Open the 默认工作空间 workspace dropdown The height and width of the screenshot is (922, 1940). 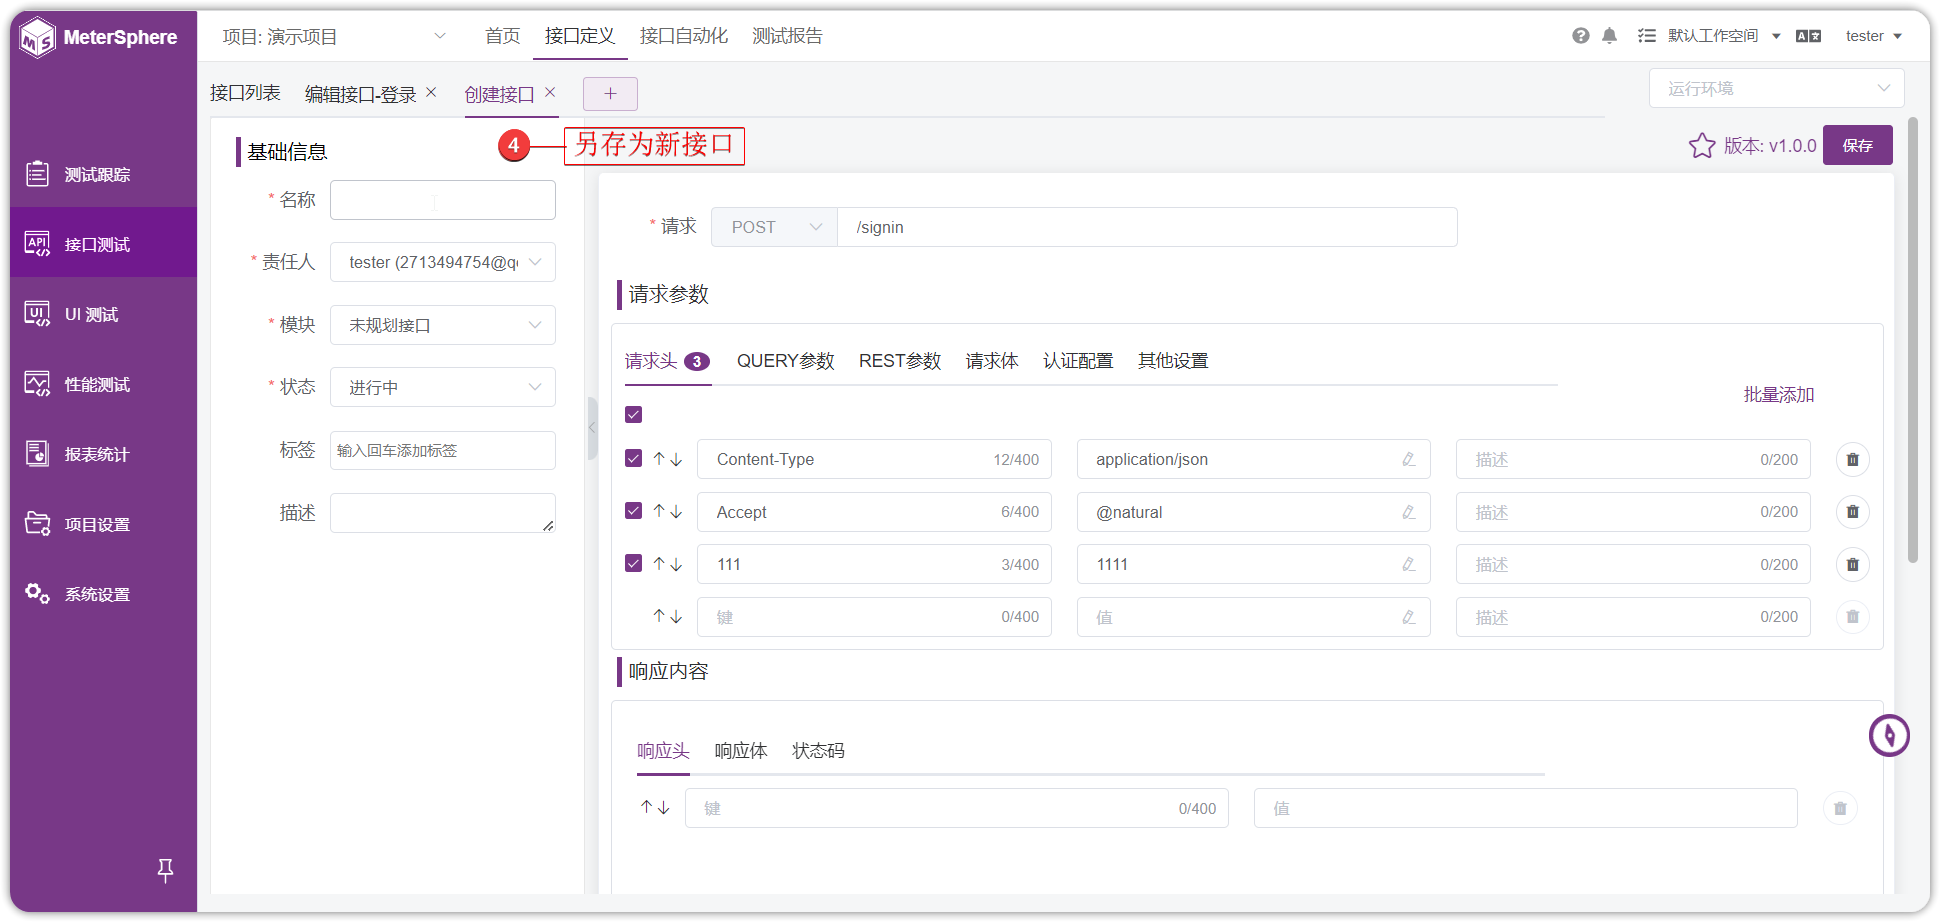coord(1724,36)
